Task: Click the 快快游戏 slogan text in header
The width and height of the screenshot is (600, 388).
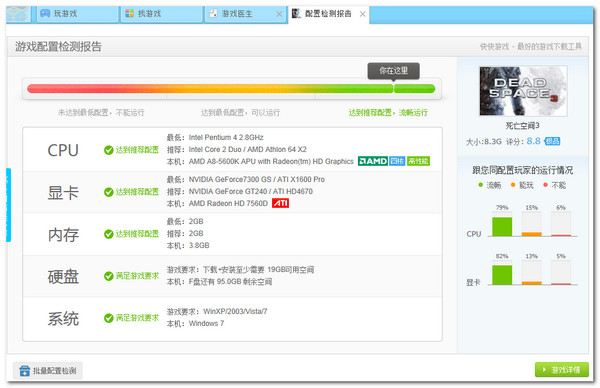Action: pyautogui.click(x=531, y=47)
